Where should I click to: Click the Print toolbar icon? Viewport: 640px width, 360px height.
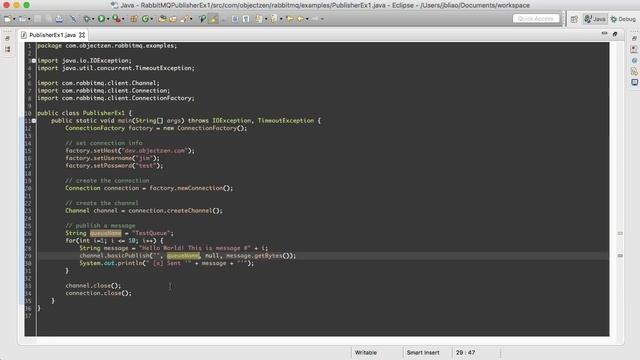click(59, 19)
